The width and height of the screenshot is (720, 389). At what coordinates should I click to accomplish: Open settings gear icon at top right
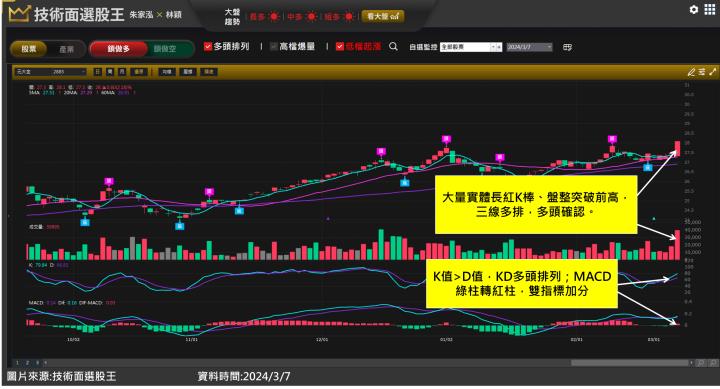coord(693,10)
